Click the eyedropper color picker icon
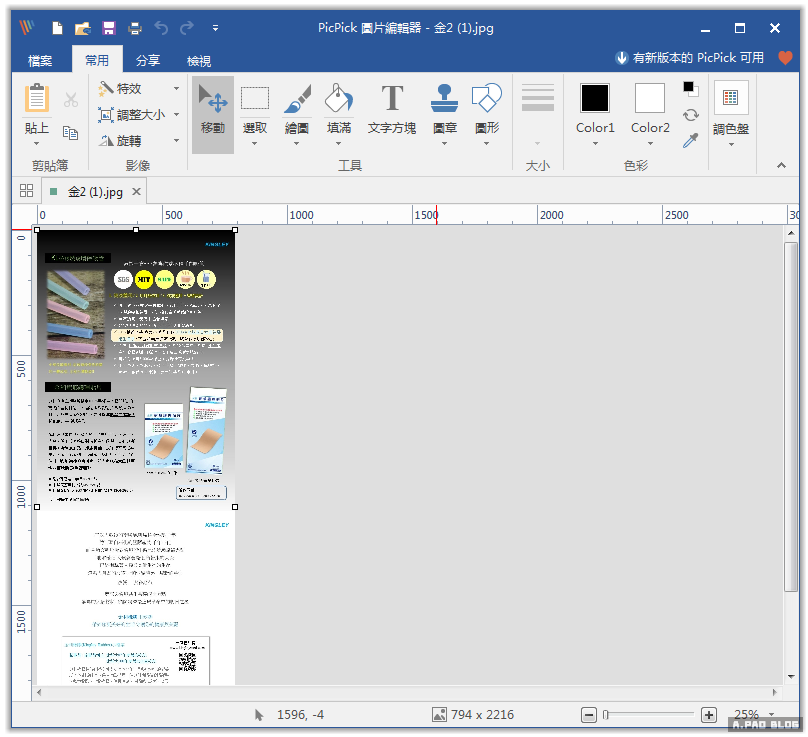Screen dimensions: 808x737 pyautogui.click(x=690, y=141)
